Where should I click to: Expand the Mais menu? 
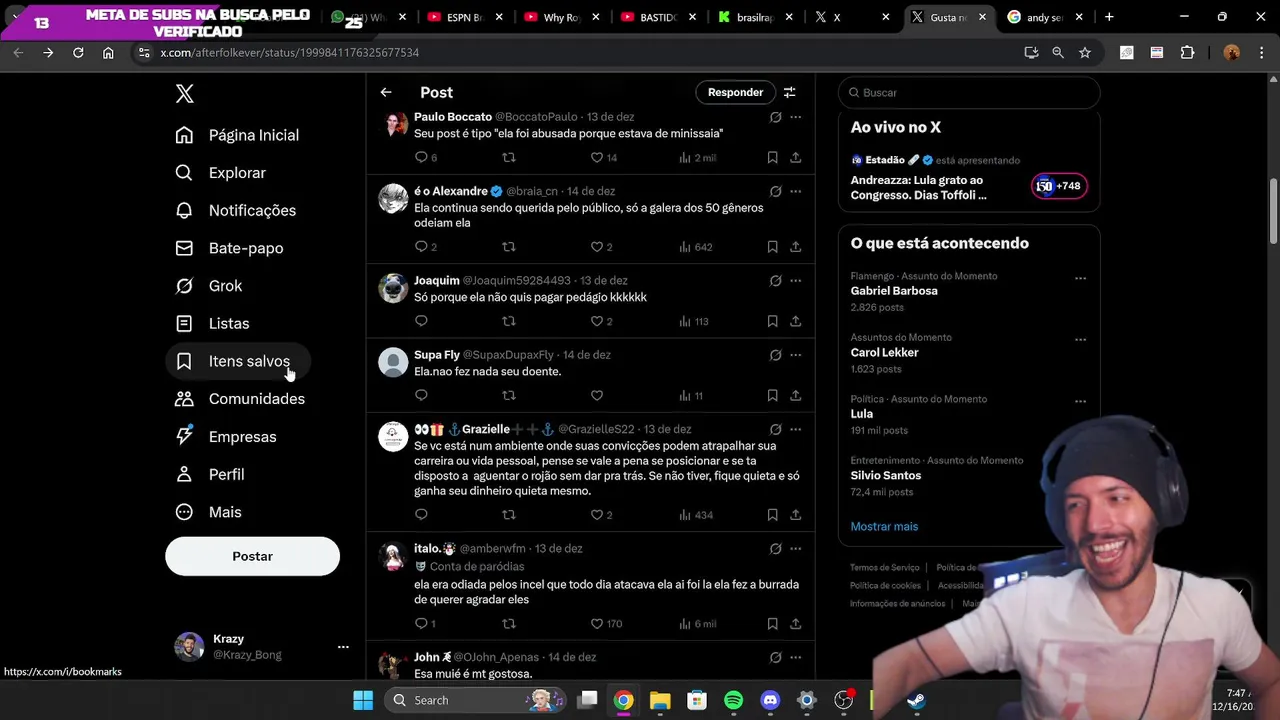pyautogui.click(x=209, y=512)
